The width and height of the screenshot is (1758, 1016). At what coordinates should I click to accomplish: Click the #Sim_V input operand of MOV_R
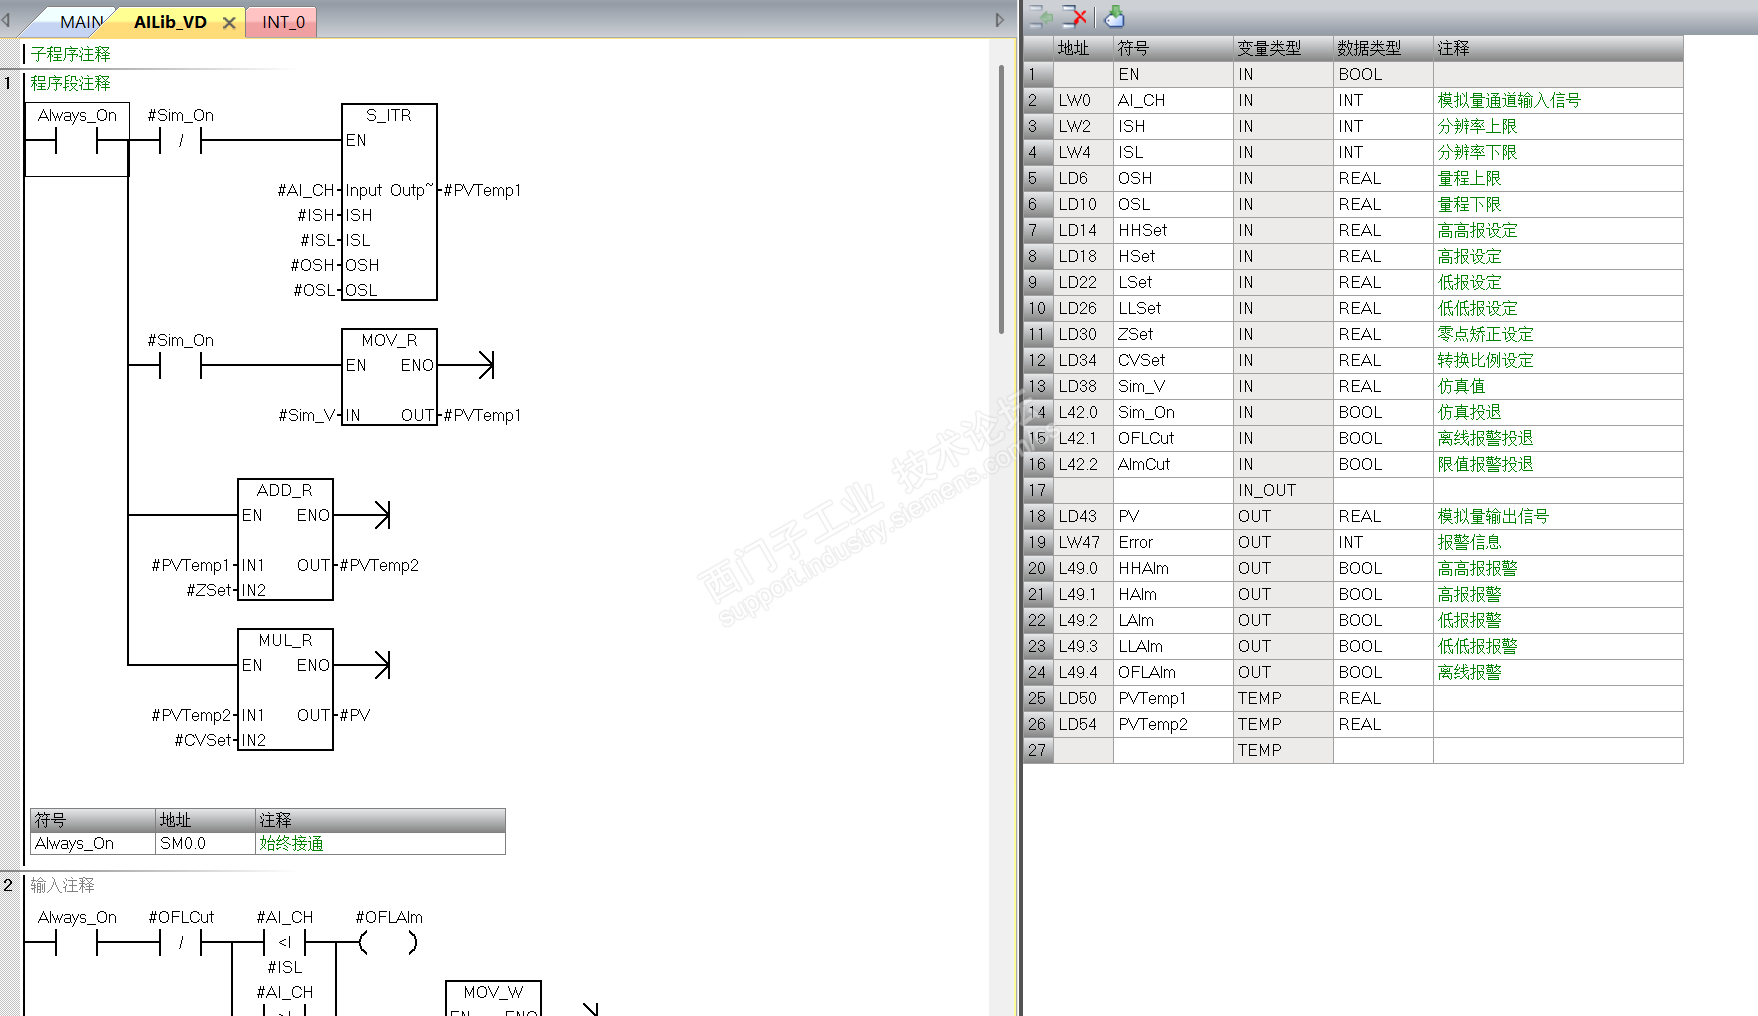tap(306, 415)
